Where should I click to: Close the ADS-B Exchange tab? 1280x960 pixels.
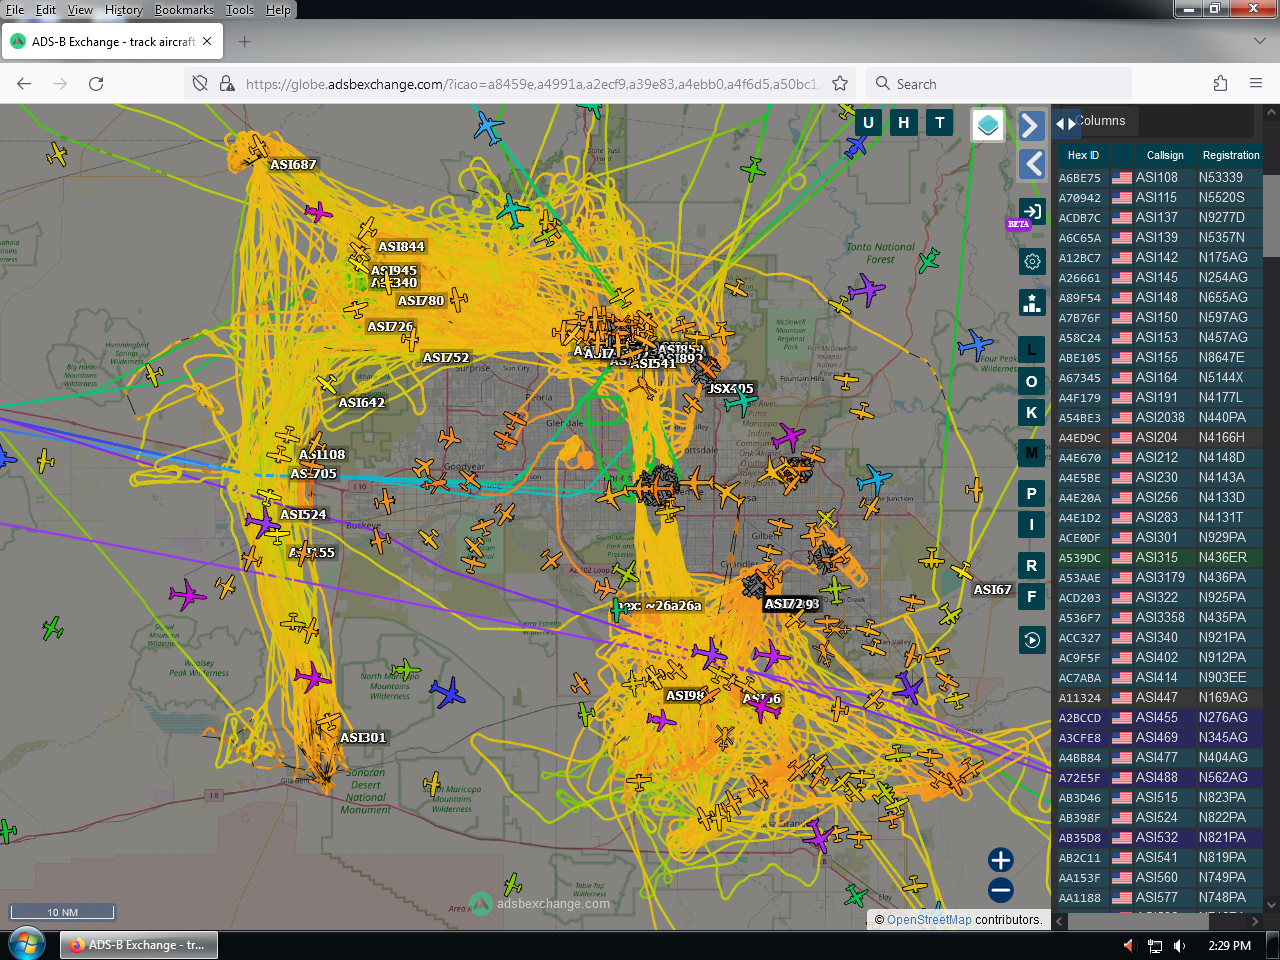tap(207, 42)
